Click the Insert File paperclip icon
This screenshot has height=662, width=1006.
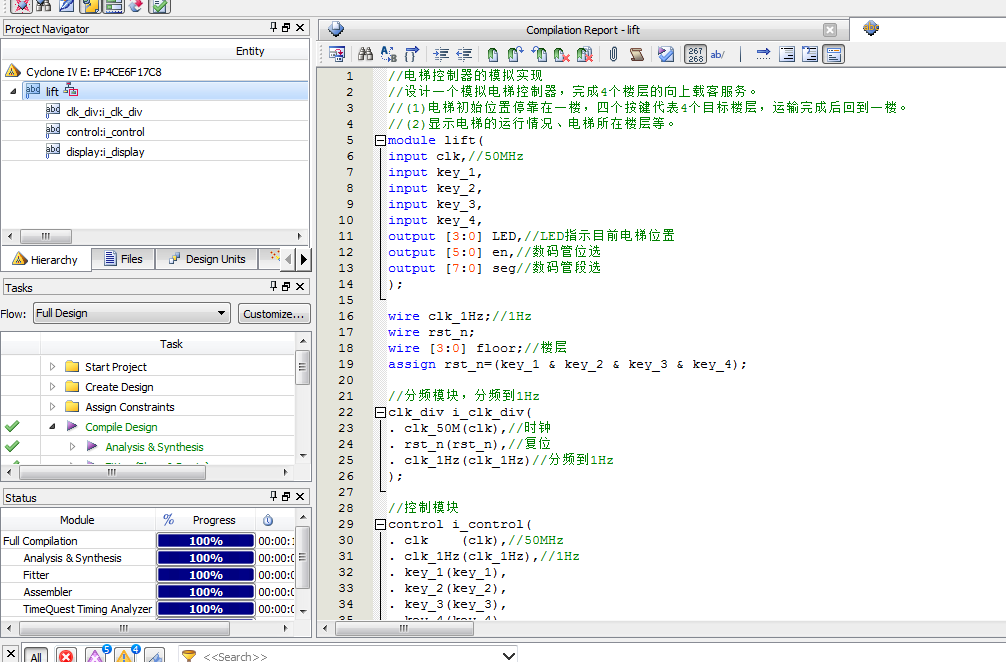613,55
